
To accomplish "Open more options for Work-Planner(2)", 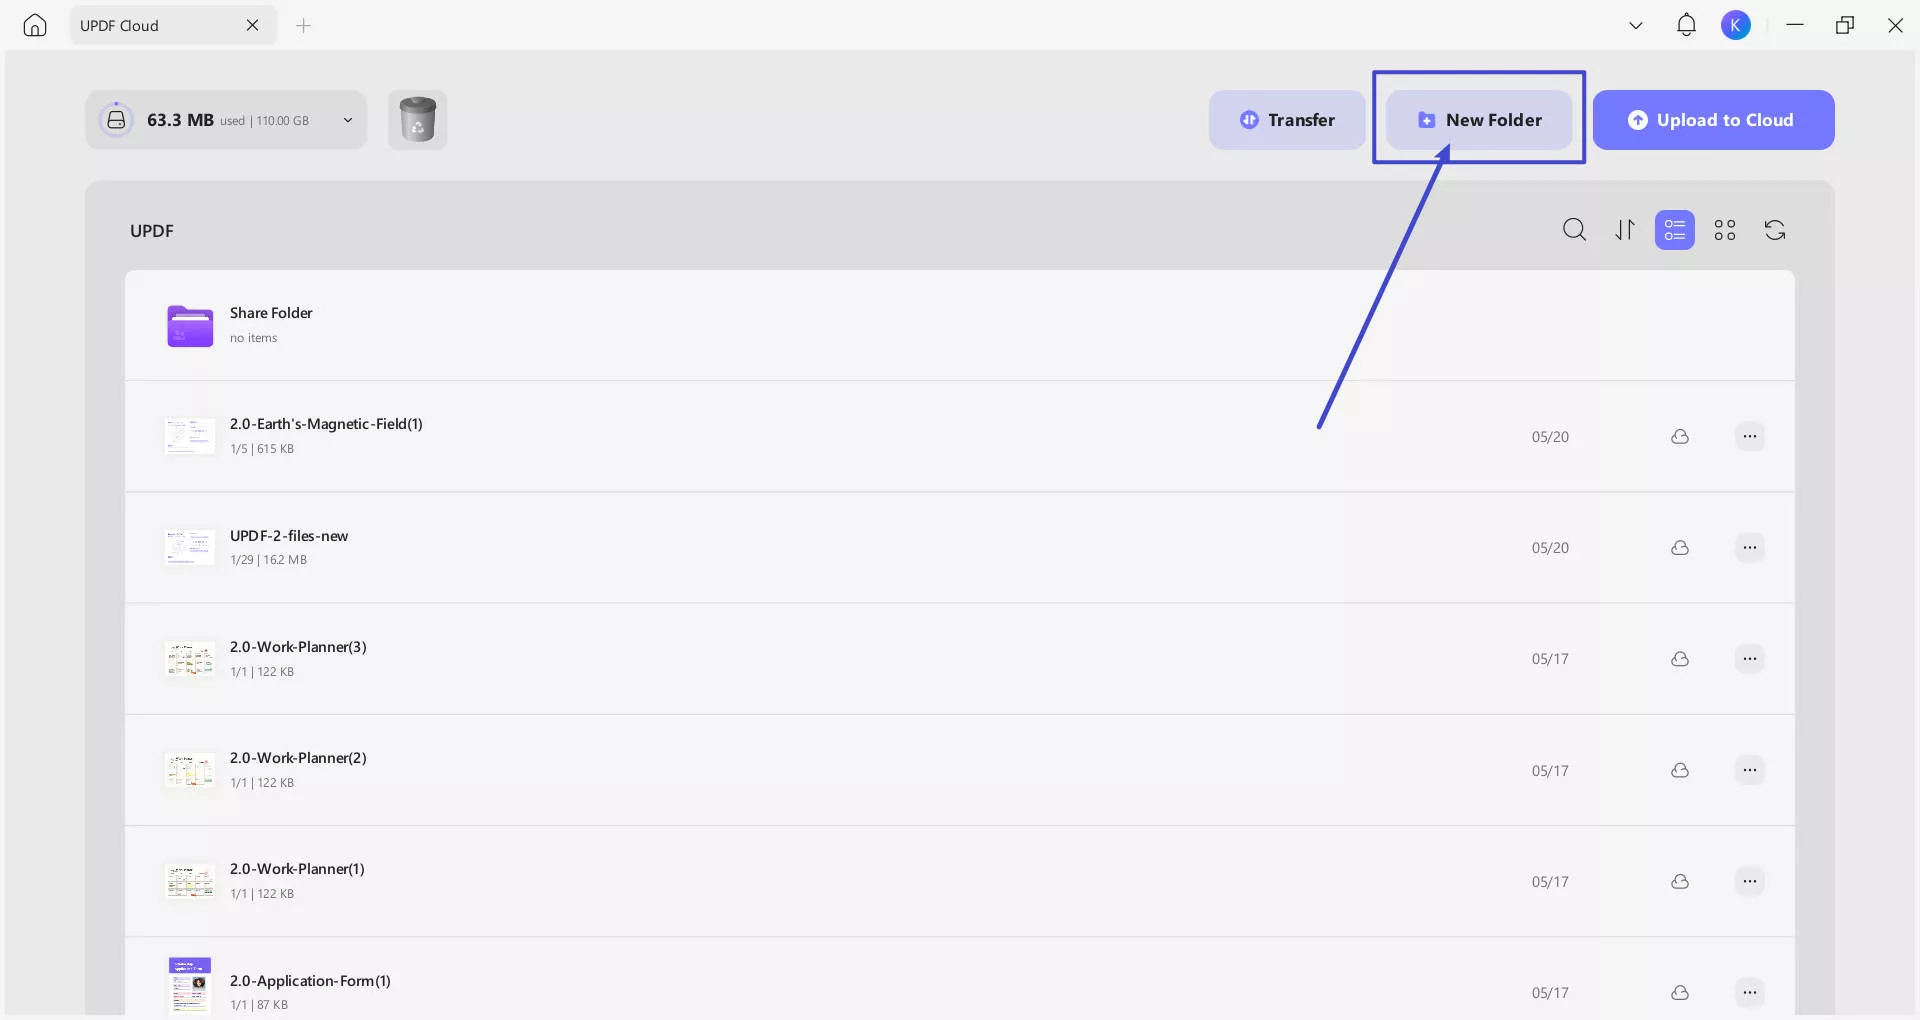I will 1749,770.
